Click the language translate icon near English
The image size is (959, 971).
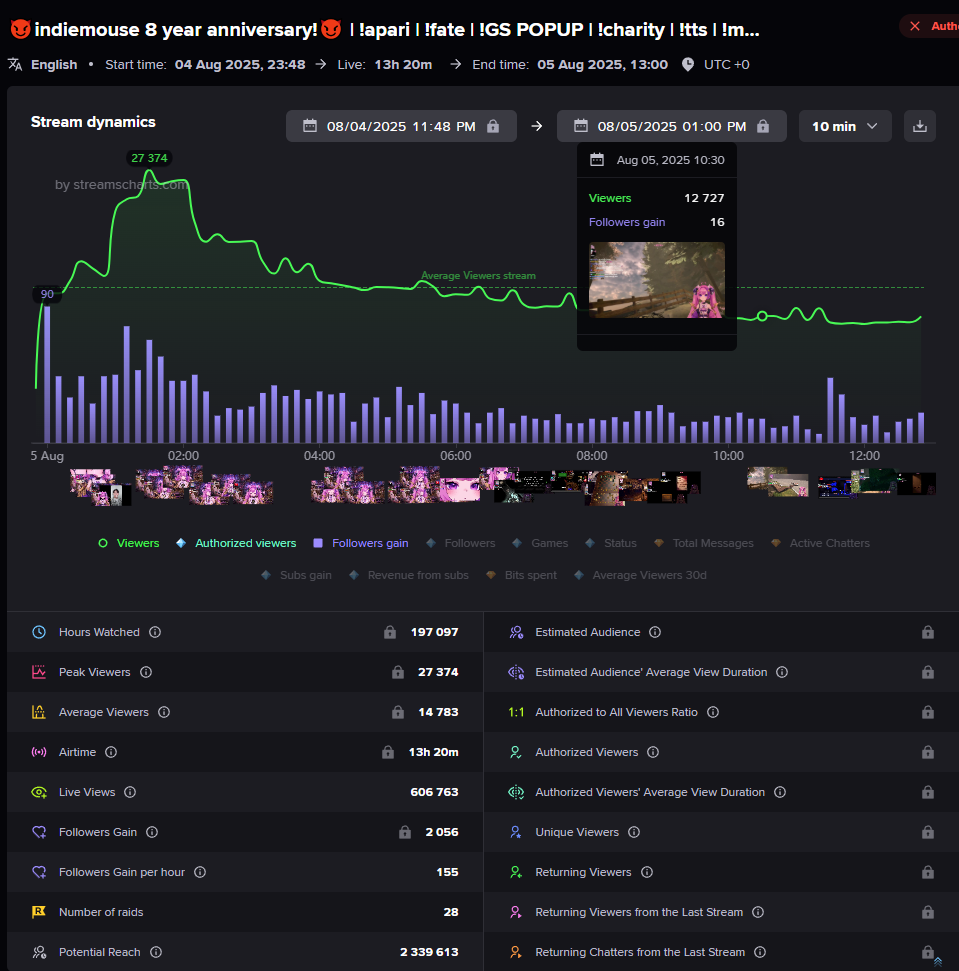coord(15,64)
